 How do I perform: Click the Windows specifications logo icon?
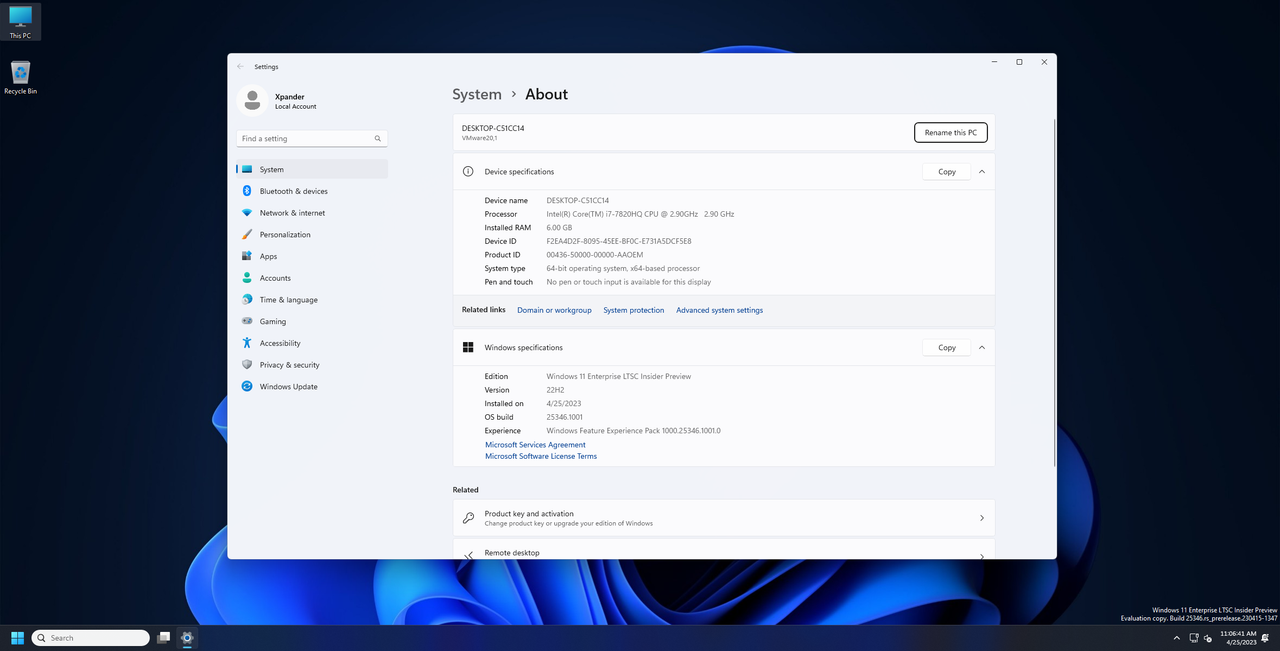pyautogui.click(x=468, y=348)
